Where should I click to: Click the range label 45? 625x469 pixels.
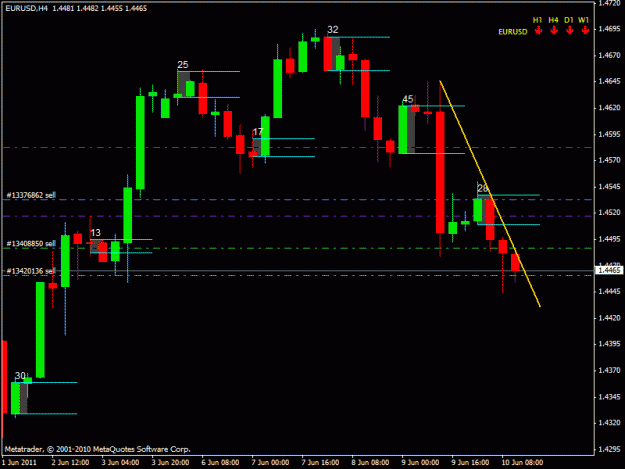[408, 99]
